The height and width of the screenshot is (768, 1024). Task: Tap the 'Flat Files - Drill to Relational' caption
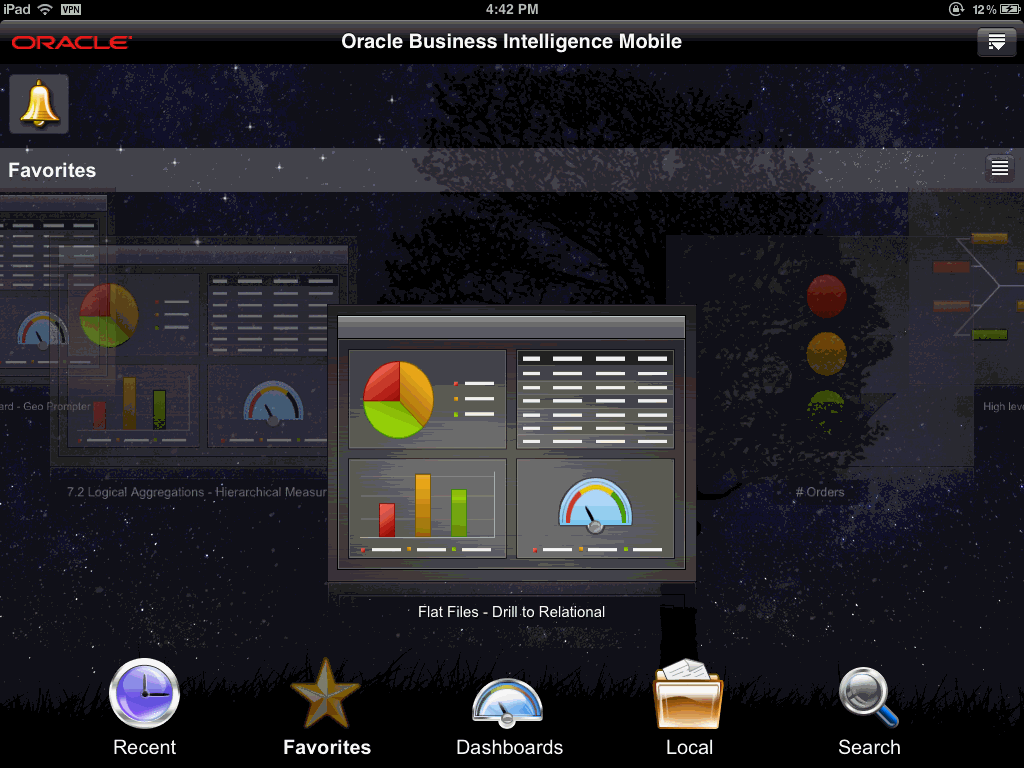tap(511, 612)
